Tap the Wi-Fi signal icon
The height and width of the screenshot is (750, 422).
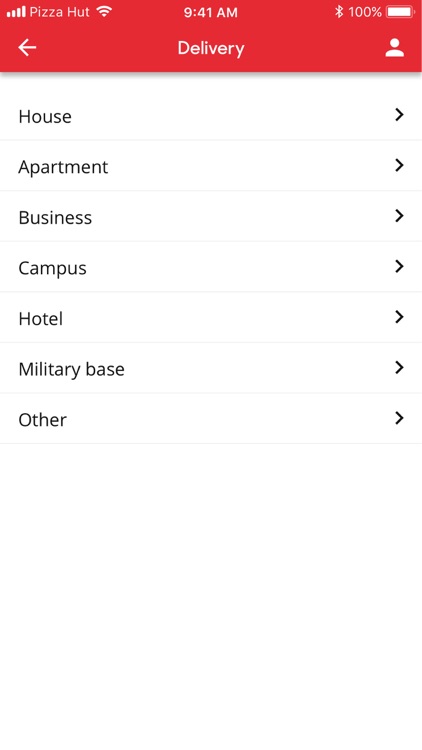point(104,11)
